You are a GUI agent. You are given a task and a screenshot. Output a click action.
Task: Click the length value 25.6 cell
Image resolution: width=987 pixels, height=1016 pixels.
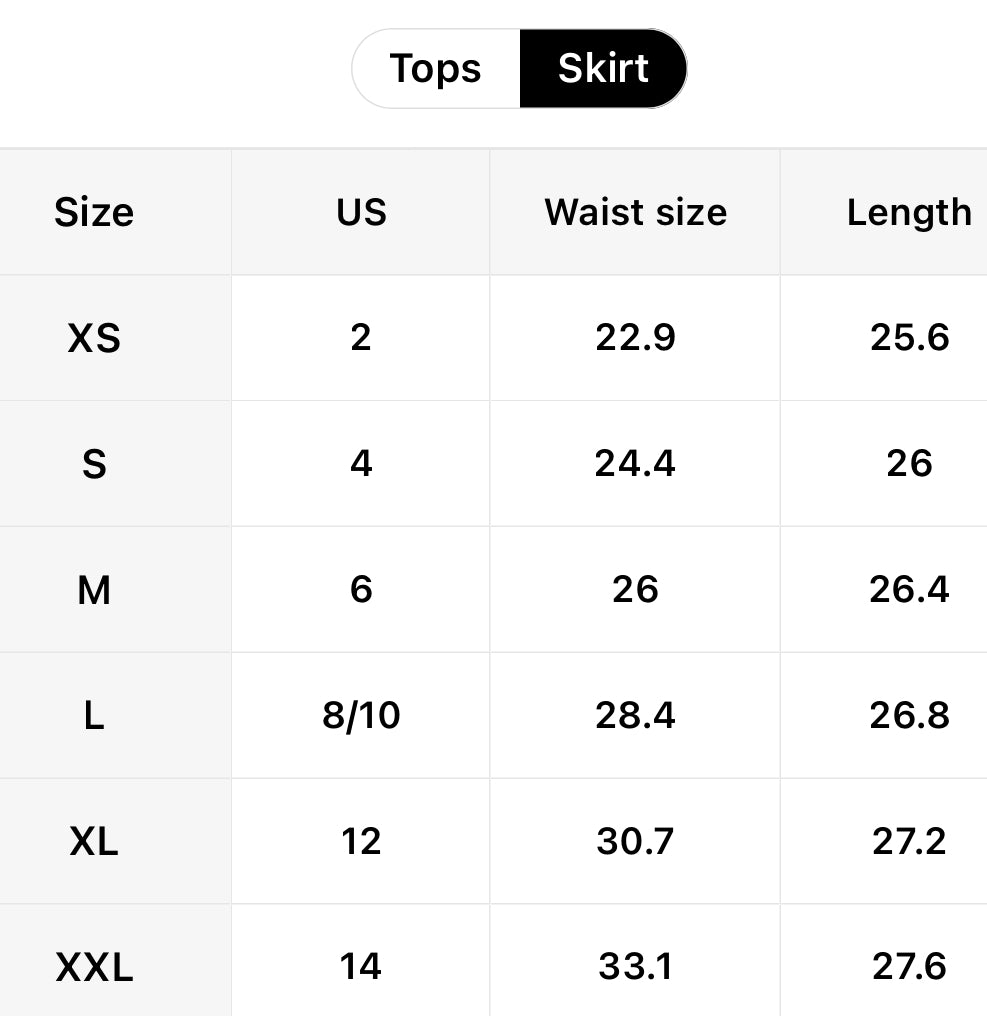[911, 338]
